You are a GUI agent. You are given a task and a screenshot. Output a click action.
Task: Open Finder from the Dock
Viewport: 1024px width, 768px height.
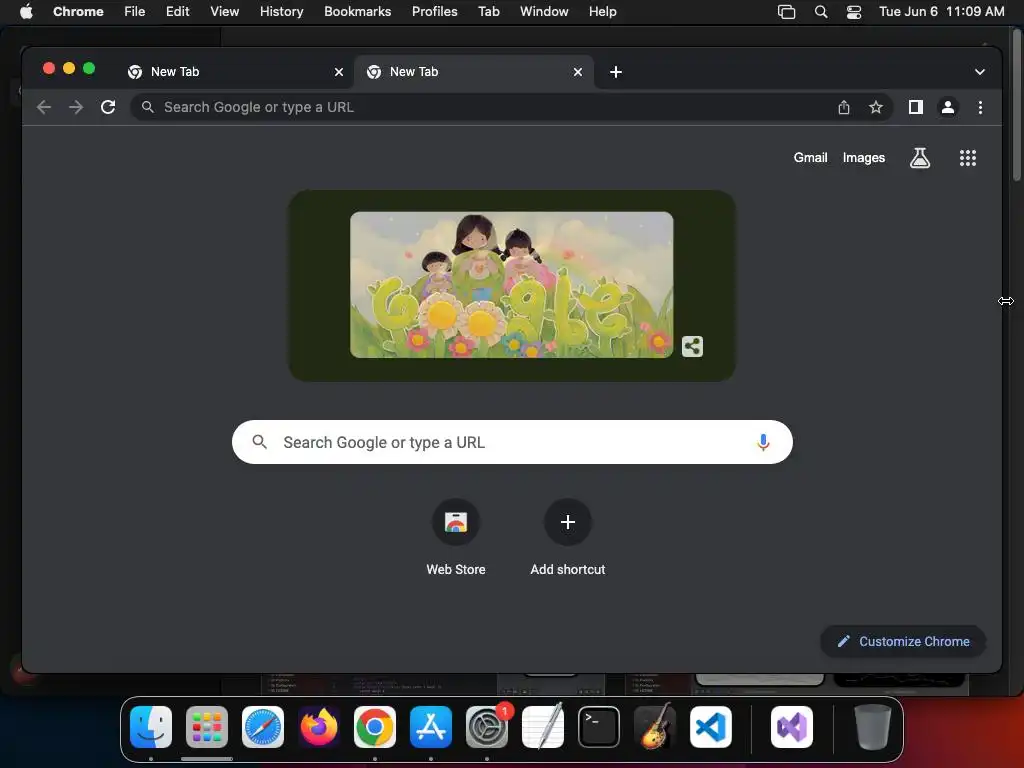pyautogui.click(x=151, y=727)
